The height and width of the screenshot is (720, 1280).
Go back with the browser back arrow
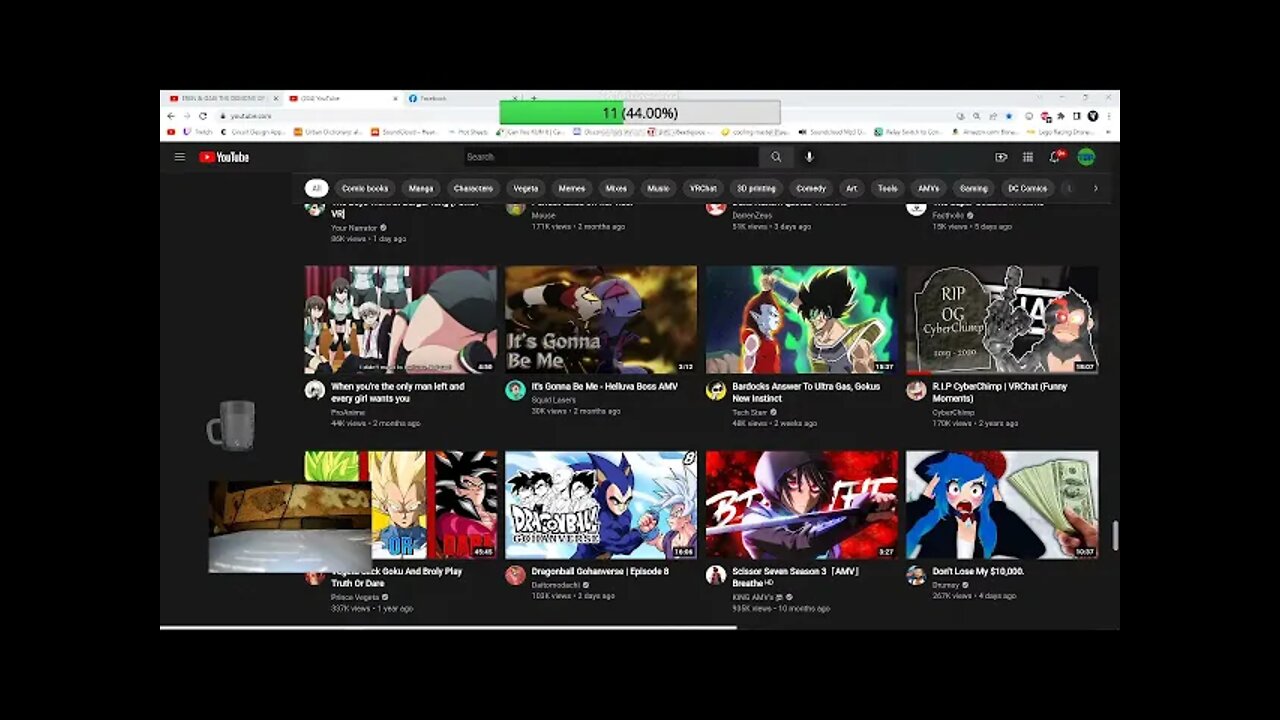pyautogui.click(x=171, y=116)
